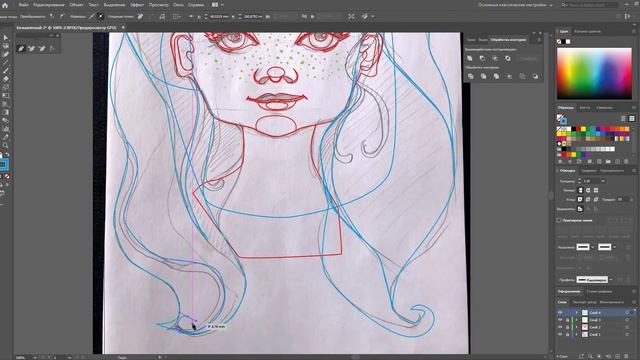Image resolution: width=640 pixels, height=360 pixels.
Task: Unlock layer Слой 1 via lock icon
Action: tap(568, 335)
